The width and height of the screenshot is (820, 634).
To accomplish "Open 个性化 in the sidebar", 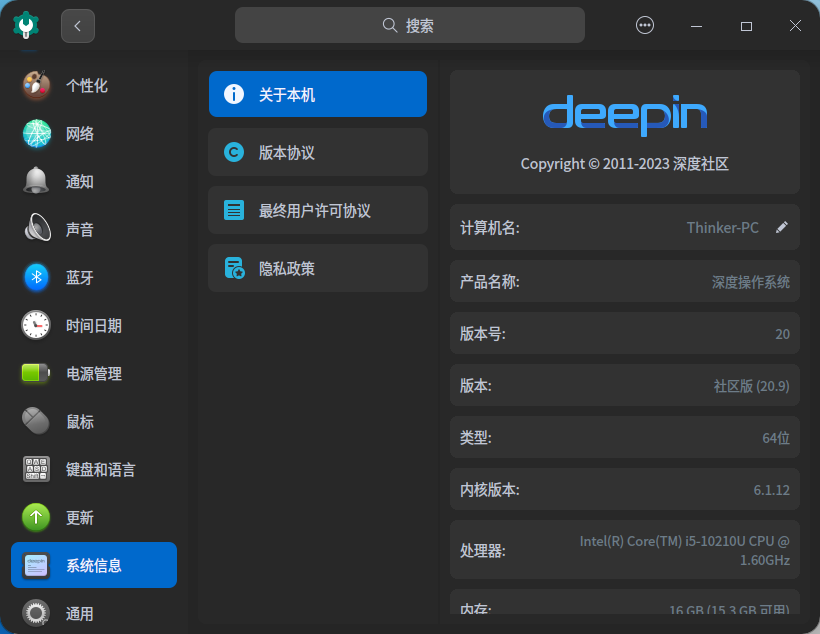I will pyautogui.click(x=94, y=85).
